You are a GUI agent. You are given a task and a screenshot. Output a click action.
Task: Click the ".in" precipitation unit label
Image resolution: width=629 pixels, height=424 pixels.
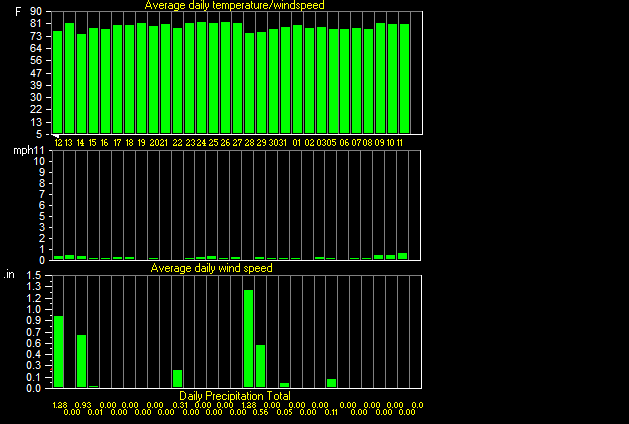(x=9, y=275)
